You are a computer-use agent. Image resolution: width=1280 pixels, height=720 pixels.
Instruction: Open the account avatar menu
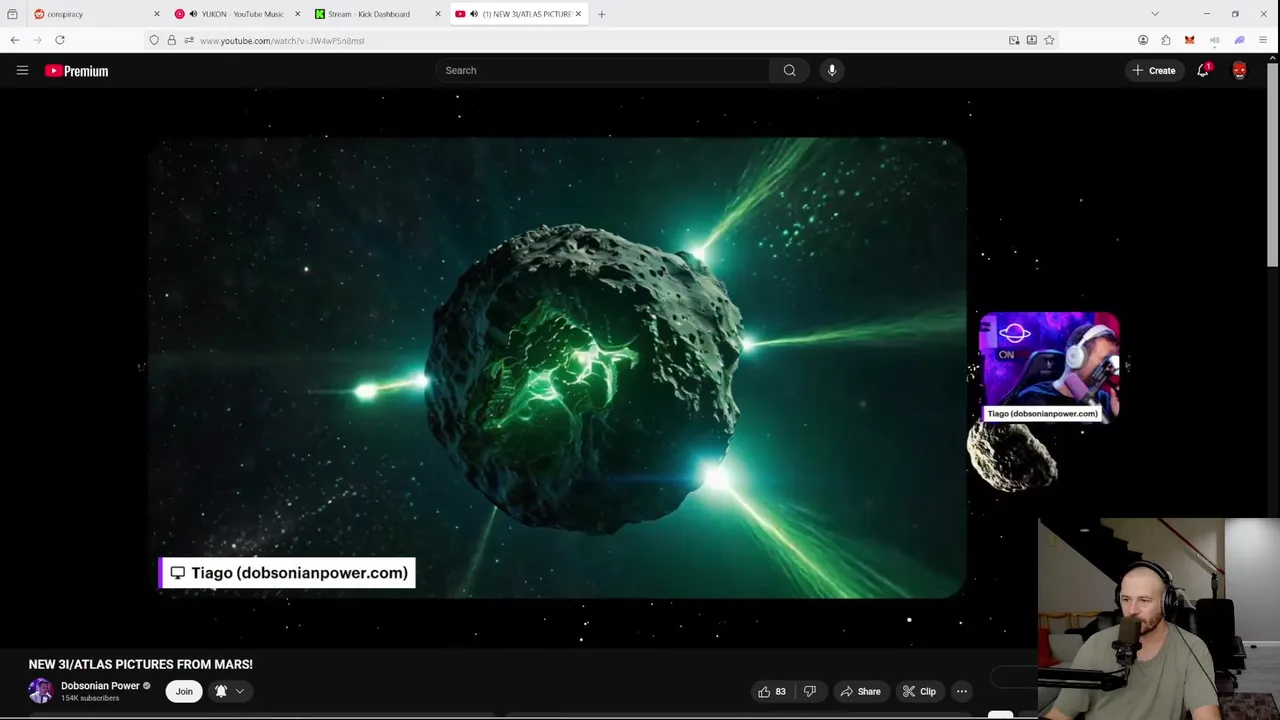pyautogui.click(x=1239, y=70)
